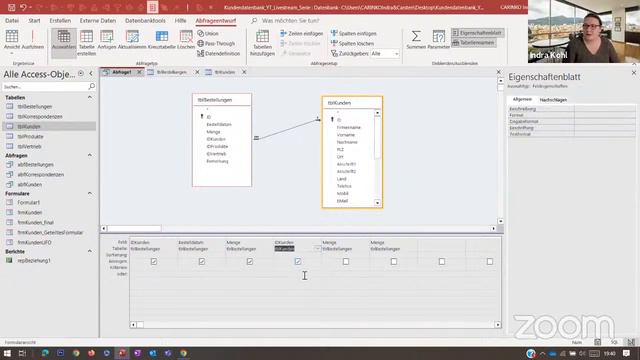Open the Windows Start menu
Viewport: 640px width, 360px height.
(x=7, y=353)
